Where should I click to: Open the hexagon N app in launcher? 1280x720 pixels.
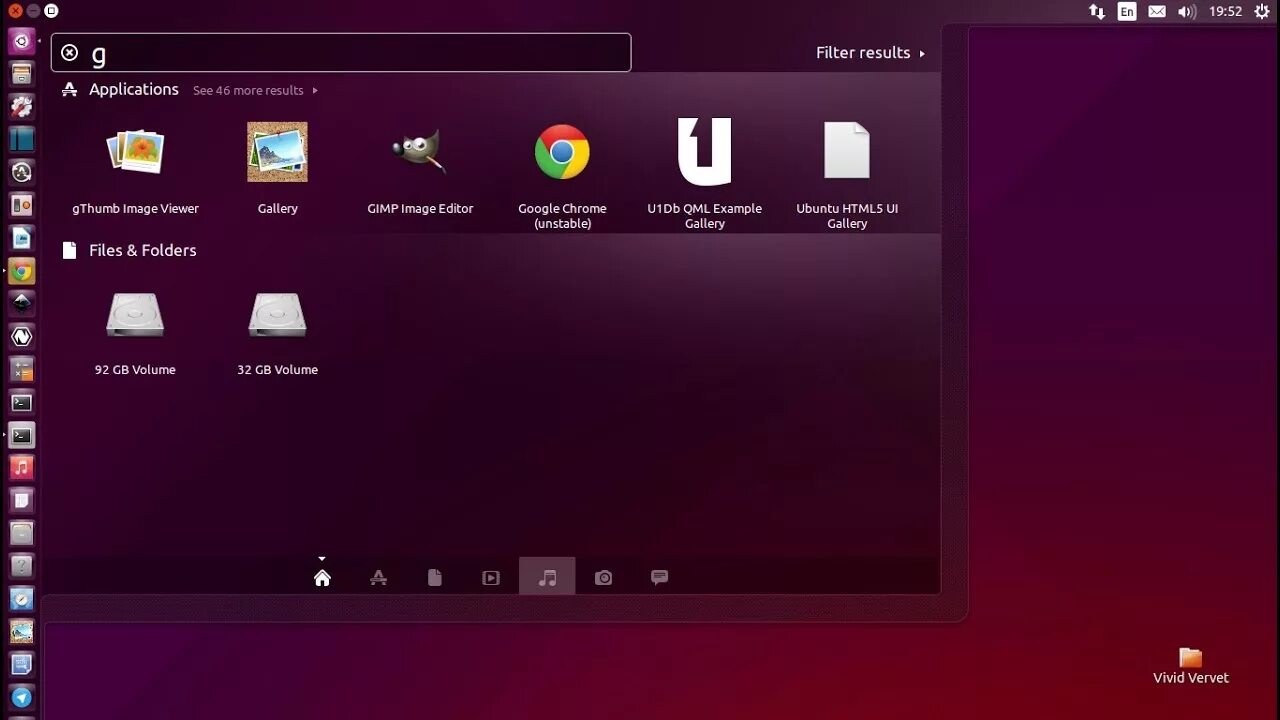click(x=21, y=337)
